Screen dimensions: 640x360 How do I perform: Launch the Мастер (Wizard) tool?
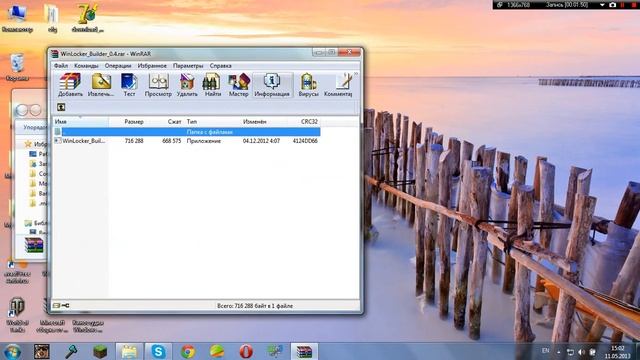pyautogui.click(x=238, y=85)
